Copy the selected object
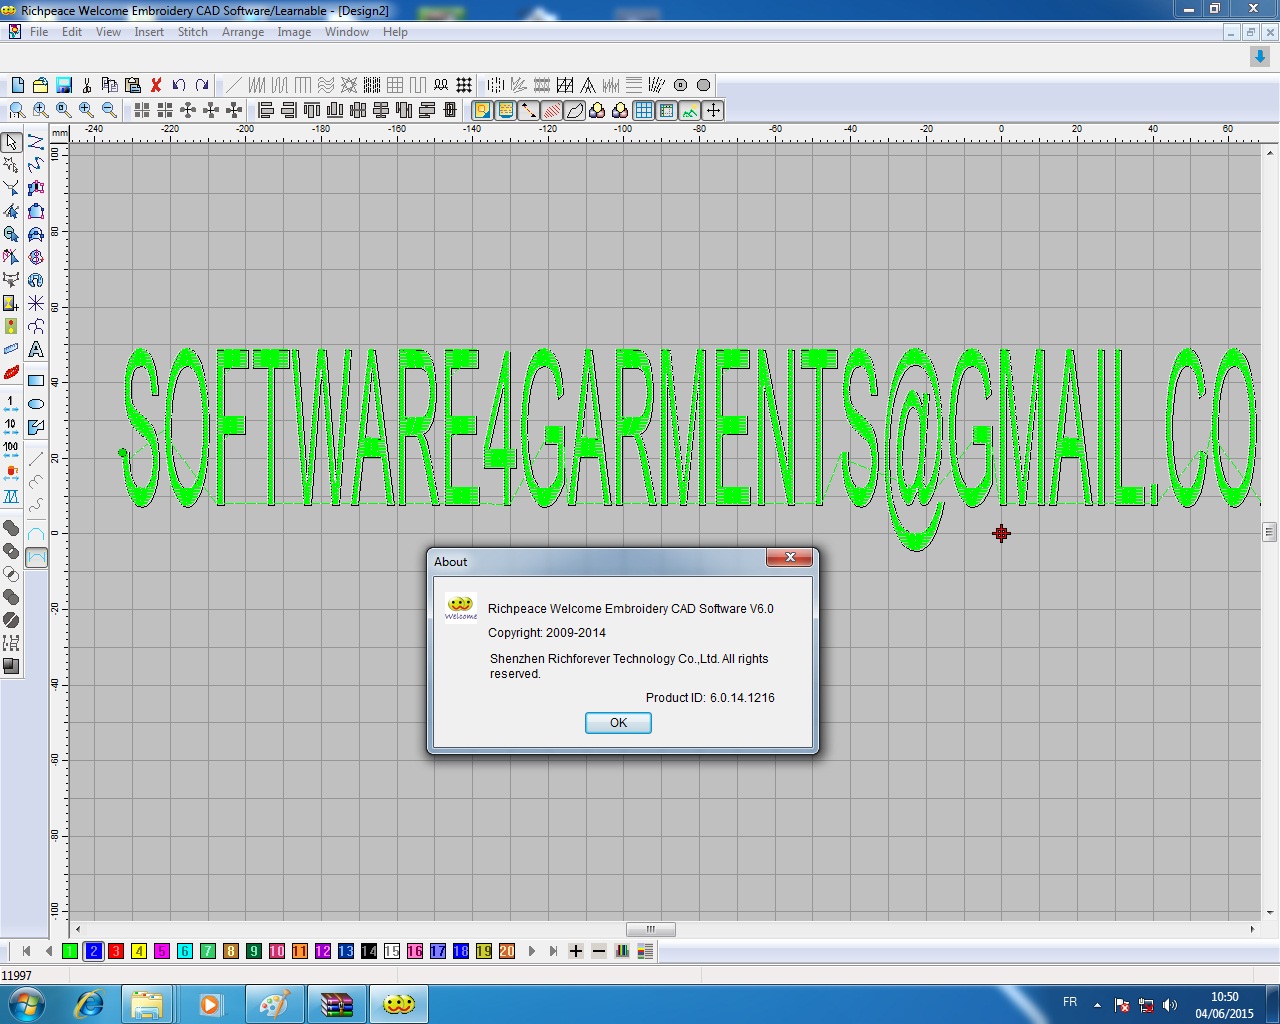 click(110, 85)
